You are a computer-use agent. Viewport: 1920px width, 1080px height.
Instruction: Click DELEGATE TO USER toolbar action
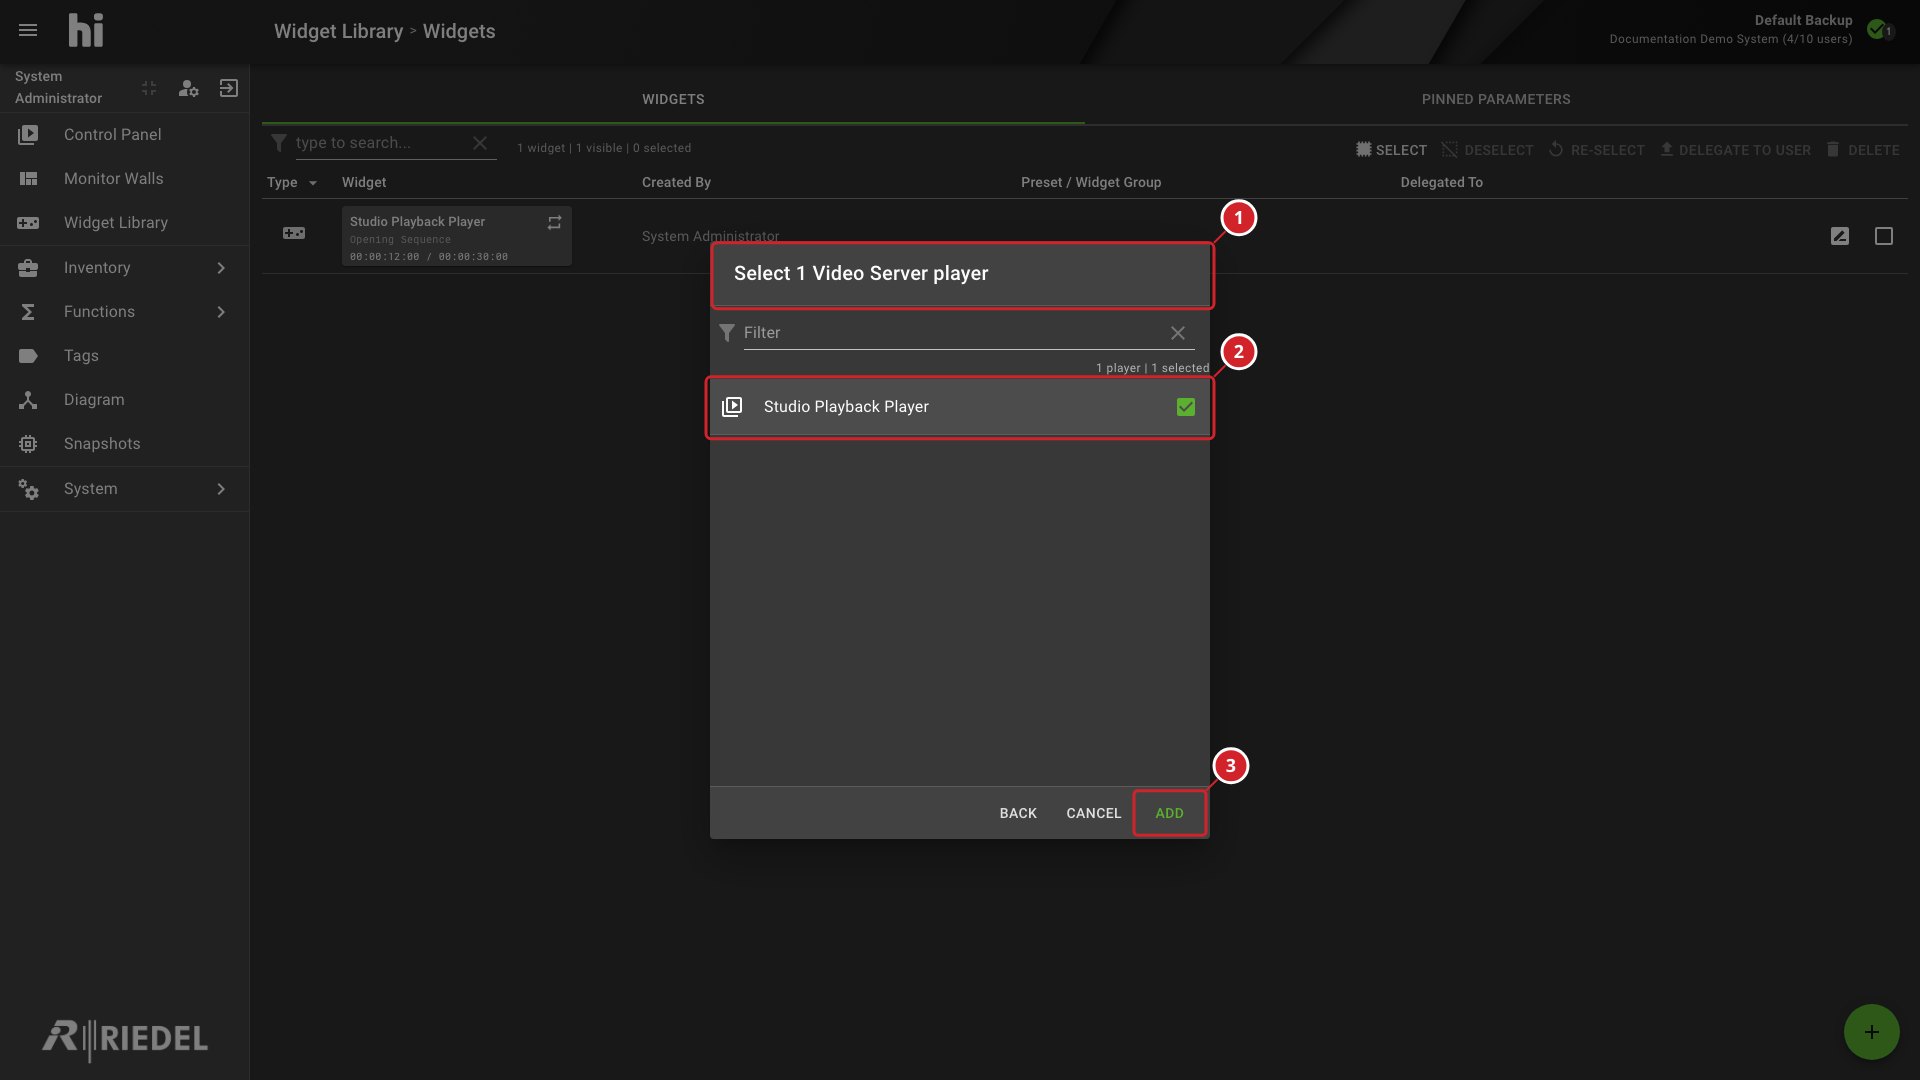point(1735,150)
